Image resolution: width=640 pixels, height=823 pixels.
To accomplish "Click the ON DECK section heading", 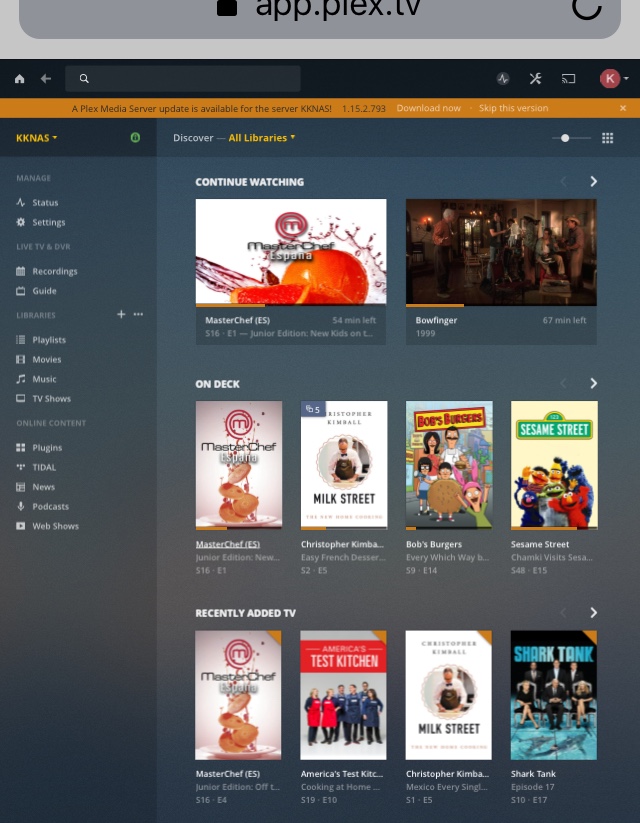I will (217, 384).
